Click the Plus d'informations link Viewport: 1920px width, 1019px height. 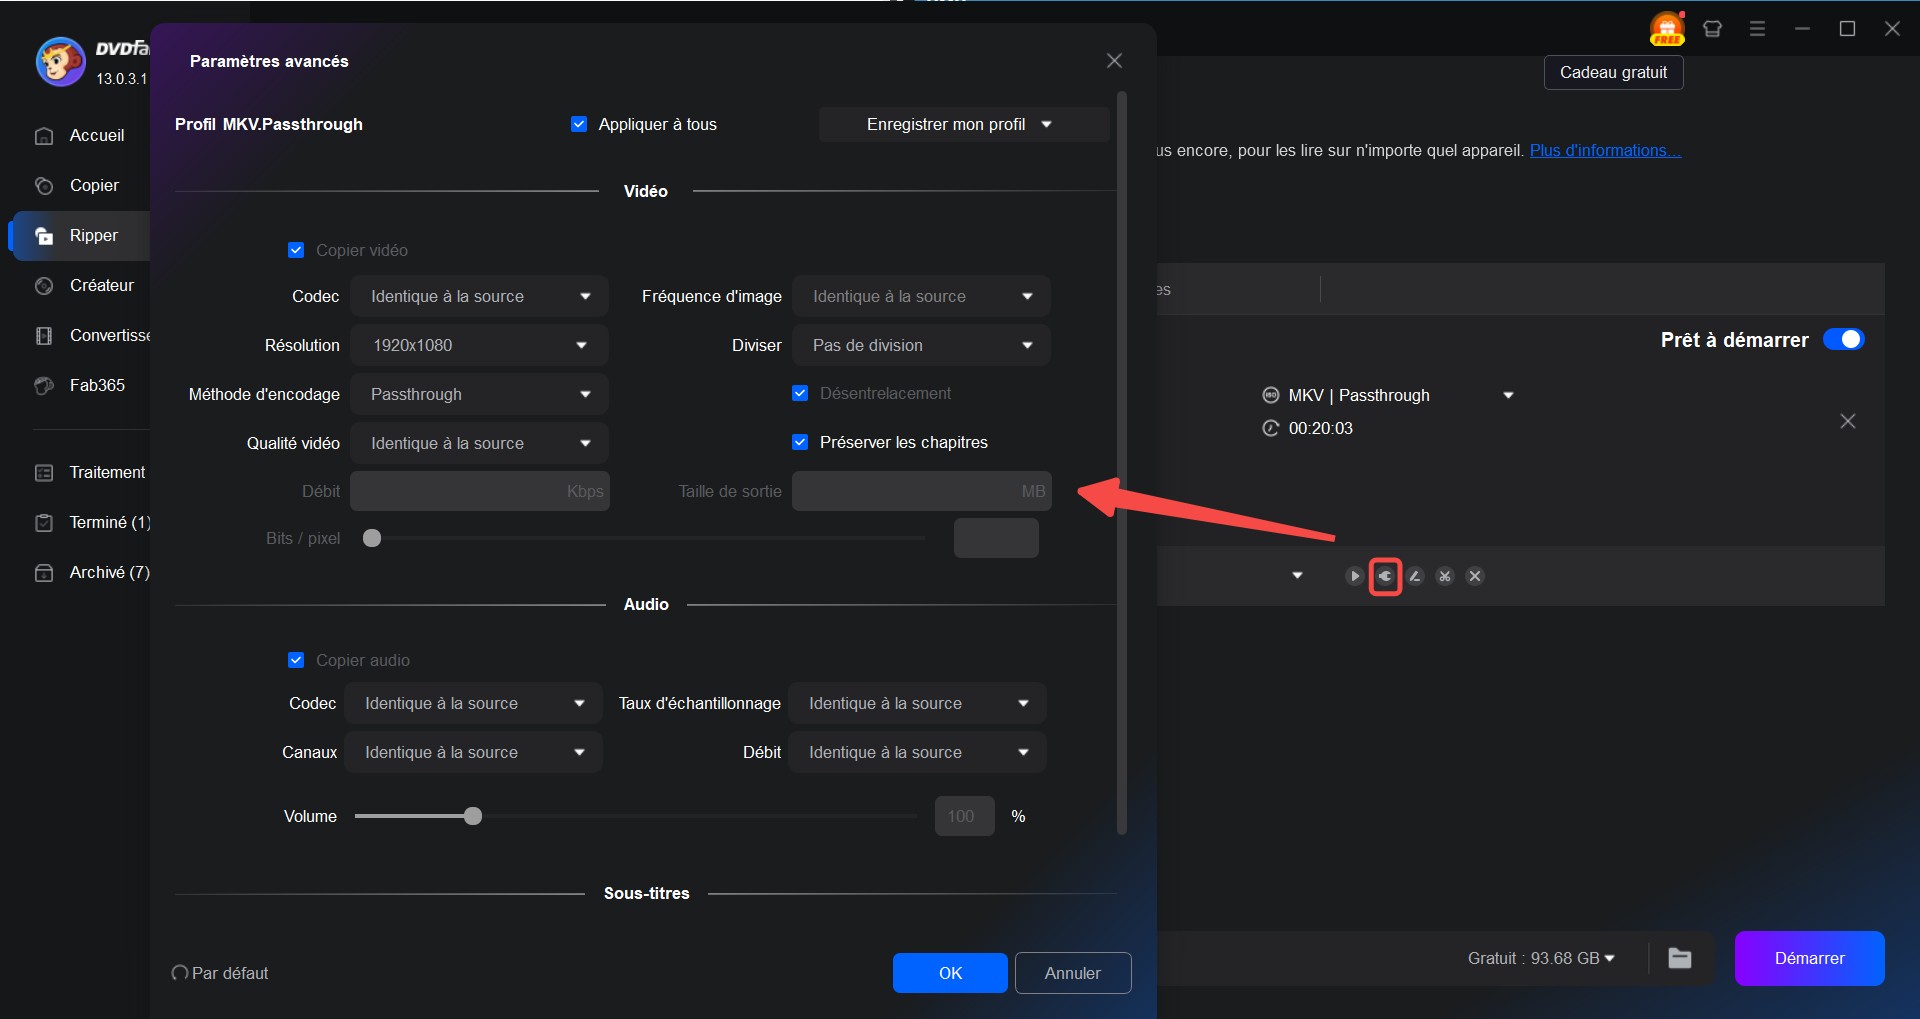(1605, 150)
